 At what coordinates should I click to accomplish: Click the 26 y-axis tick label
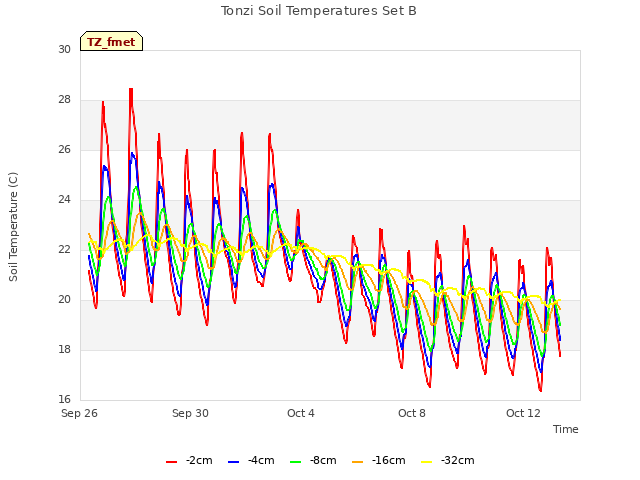pyautogui.click(x=64, y=150)
